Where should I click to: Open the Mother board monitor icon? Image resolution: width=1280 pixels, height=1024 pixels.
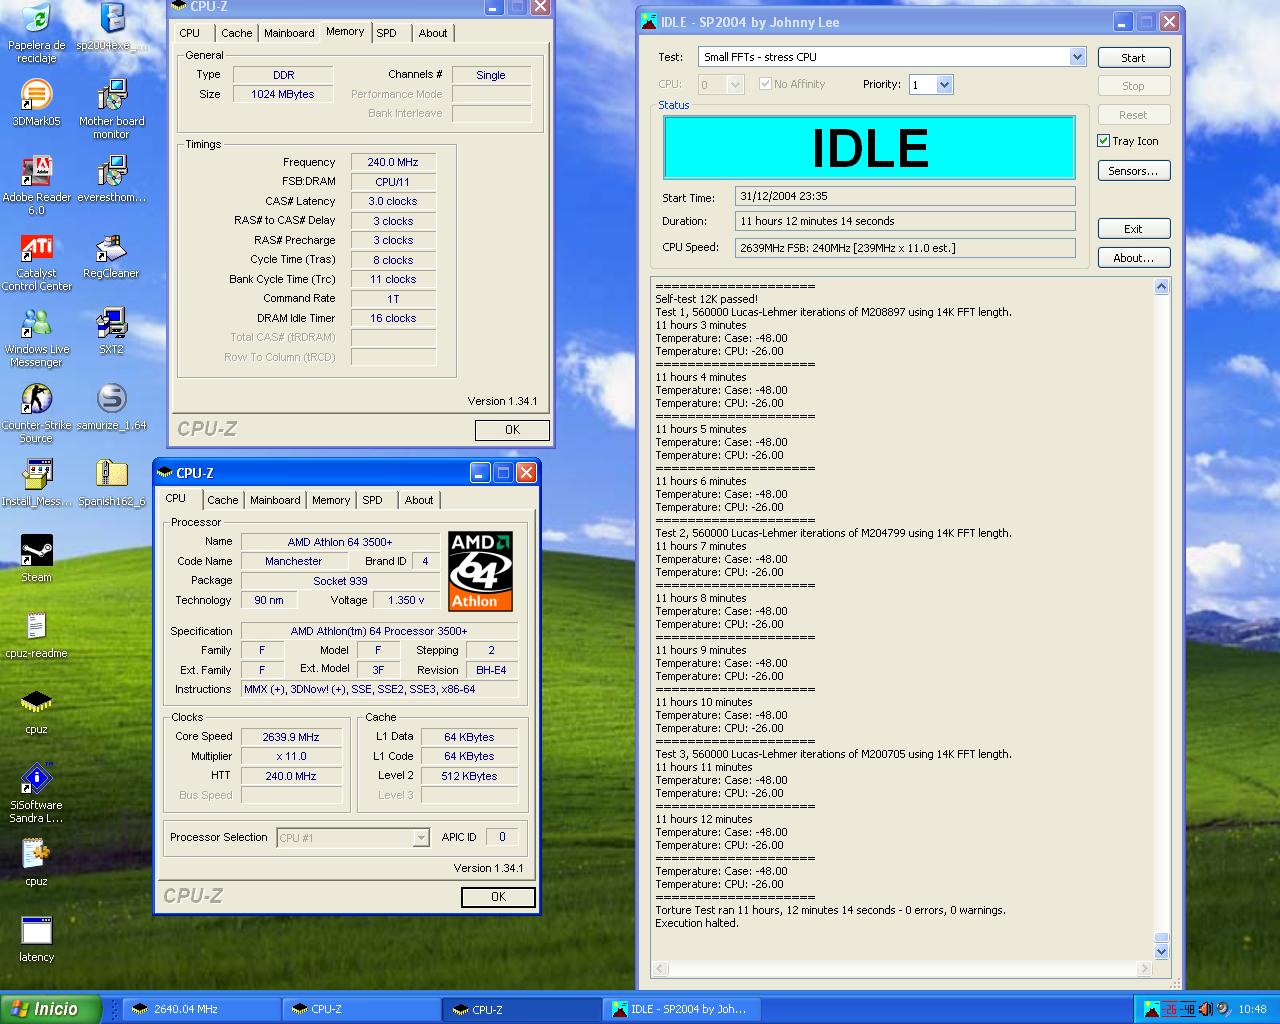point(111,96)
